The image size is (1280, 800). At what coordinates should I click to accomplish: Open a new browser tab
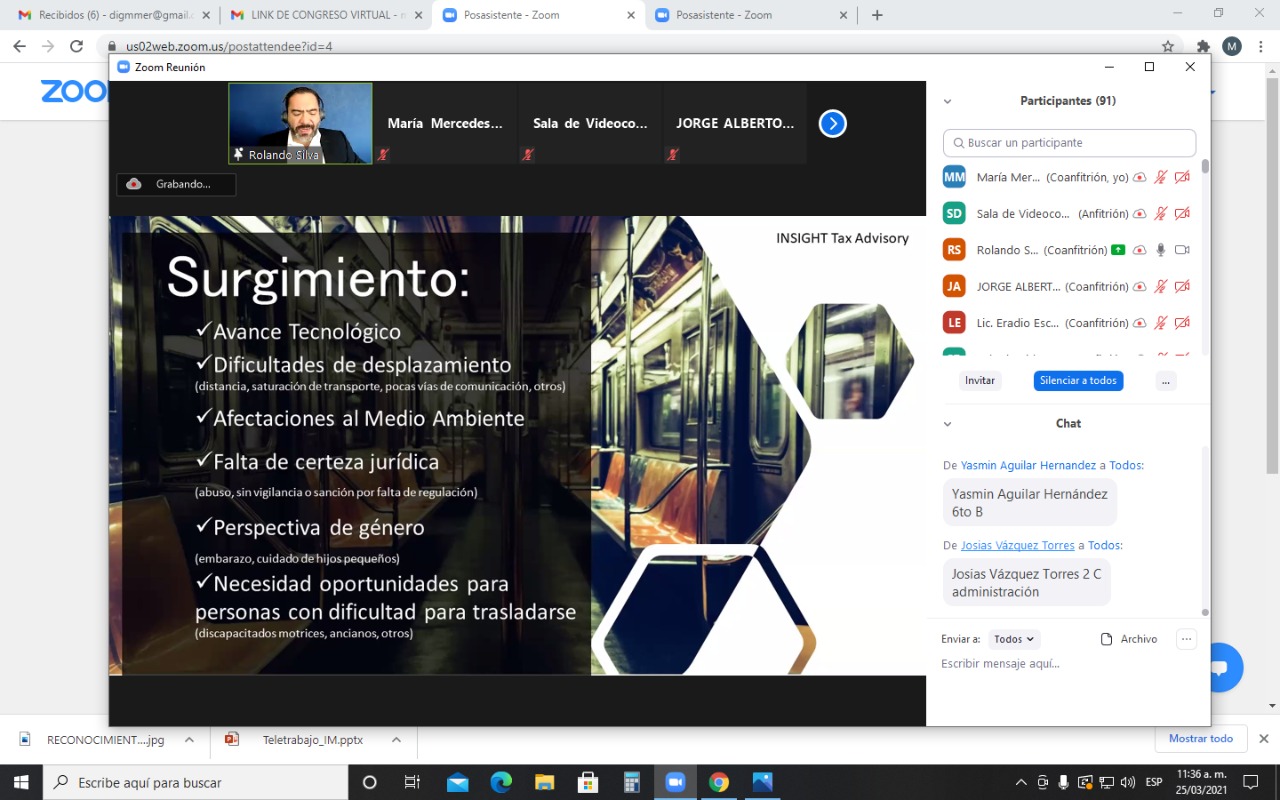point(877,15)
